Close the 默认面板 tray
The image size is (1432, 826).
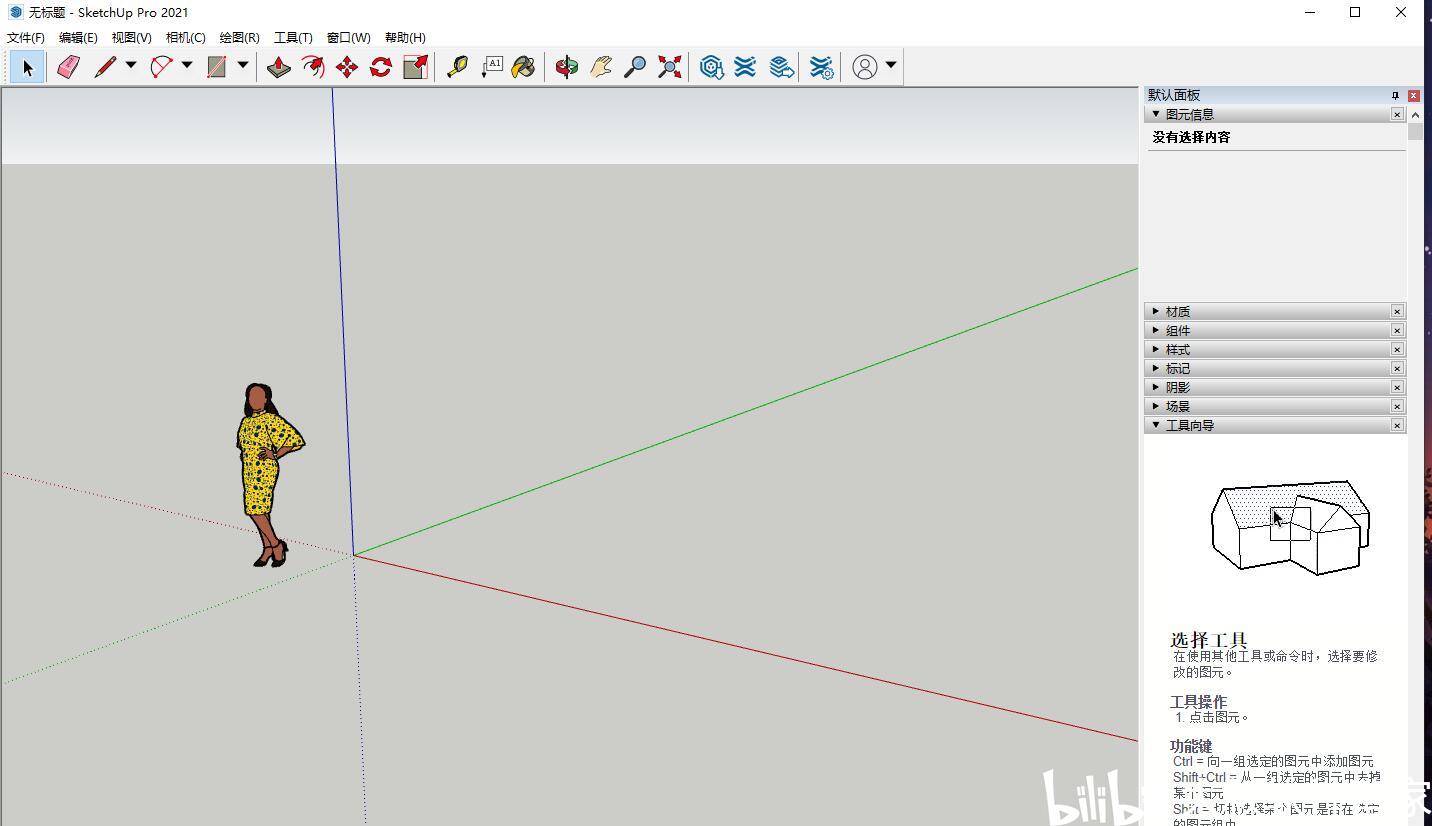(1413, 95)
